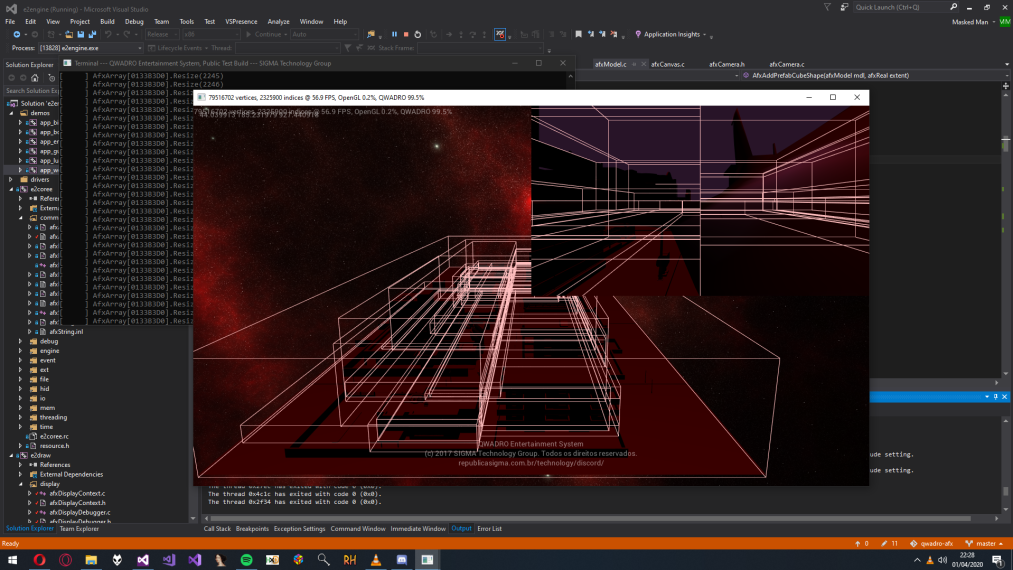Open the Debug menu
Image resolution: width=1013 pixels, height=570 pixels.
click(134, 21)
